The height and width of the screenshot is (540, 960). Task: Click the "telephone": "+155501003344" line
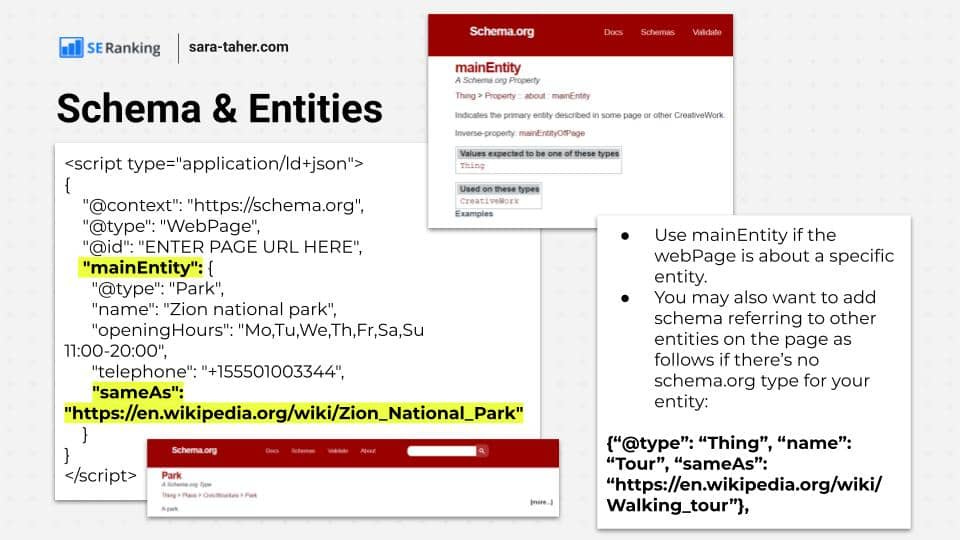click(217, 372)
